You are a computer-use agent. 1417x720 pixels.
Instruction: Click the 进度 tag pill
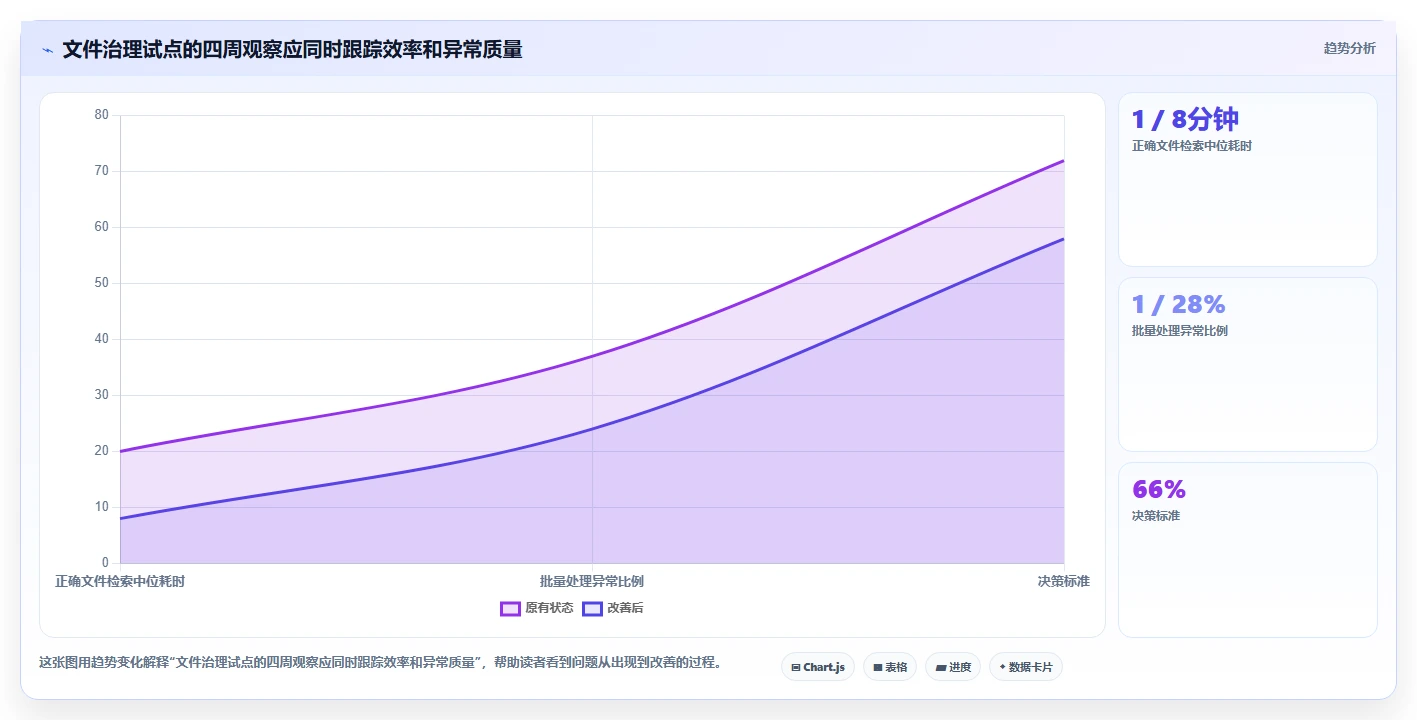coord(952,667)
